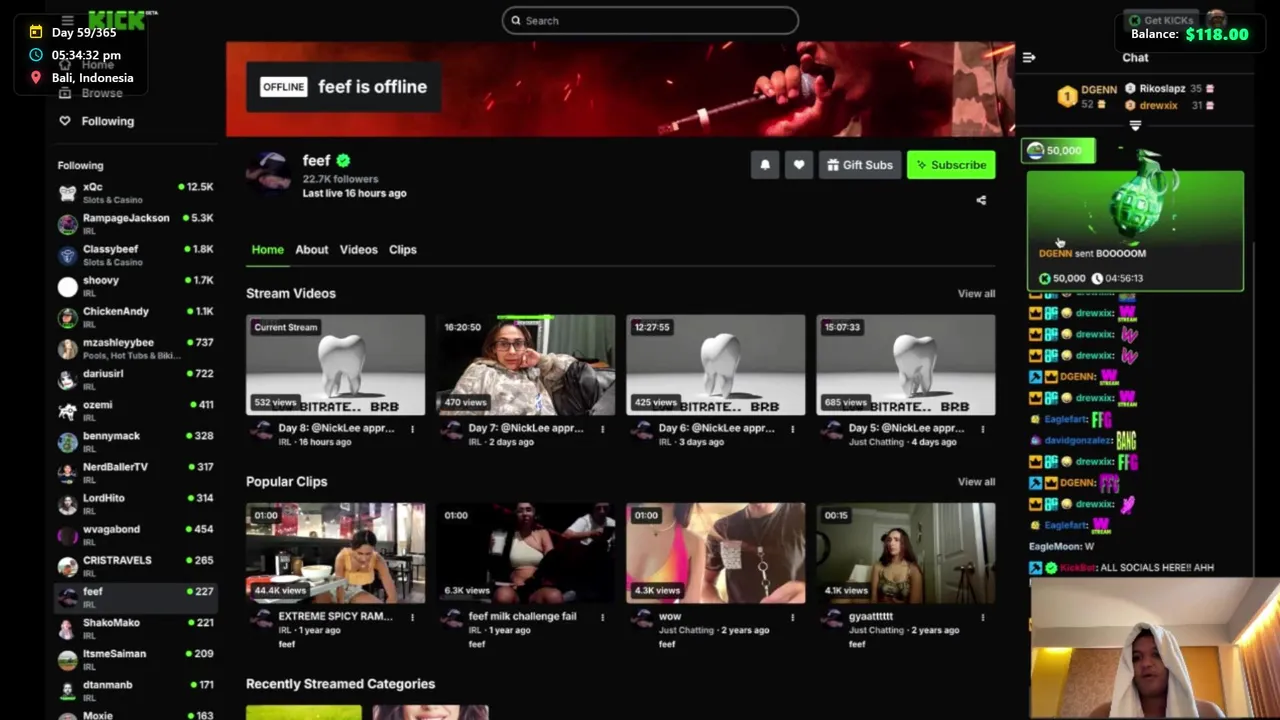Click DGENN on chat leaderboard
The image size is (1280, 720).
click(1099, 90)
